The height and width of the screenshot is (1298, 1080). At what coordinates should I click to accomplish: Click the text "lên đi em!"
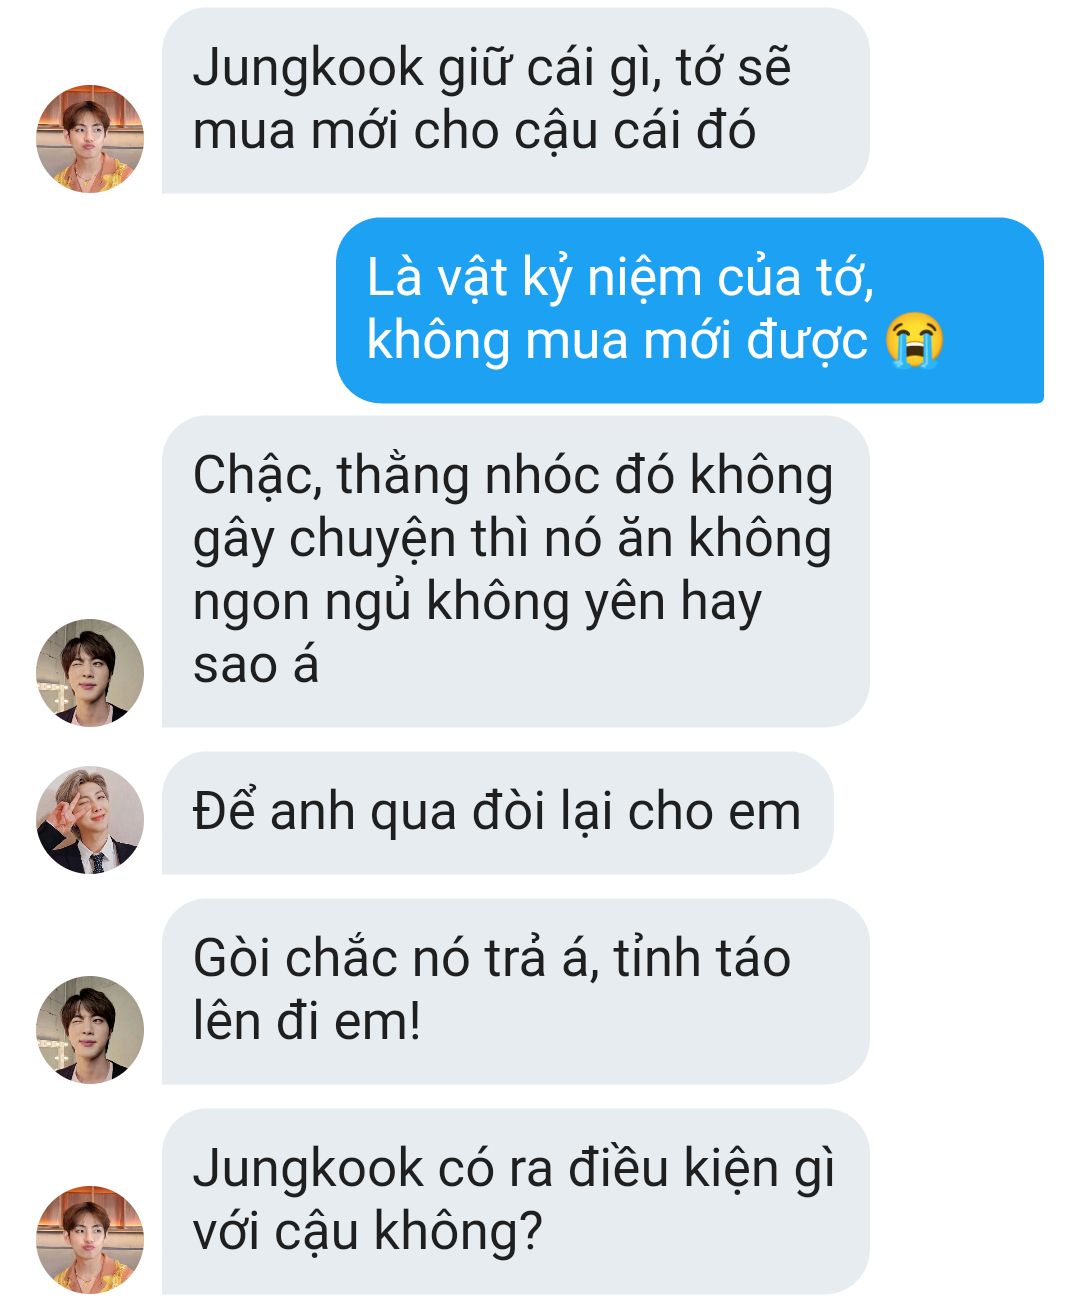(x=307, y=1022)
